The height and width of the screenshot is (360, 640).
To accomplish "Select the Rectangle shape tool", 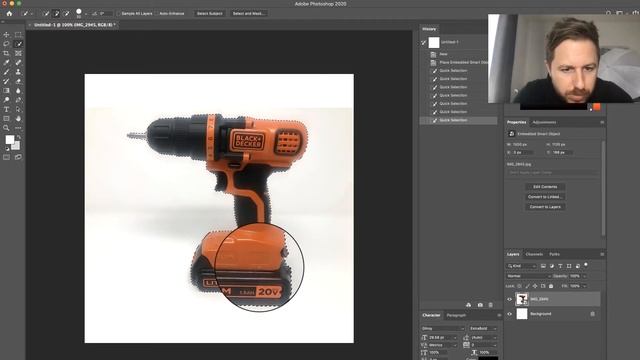I will [7, 119].
